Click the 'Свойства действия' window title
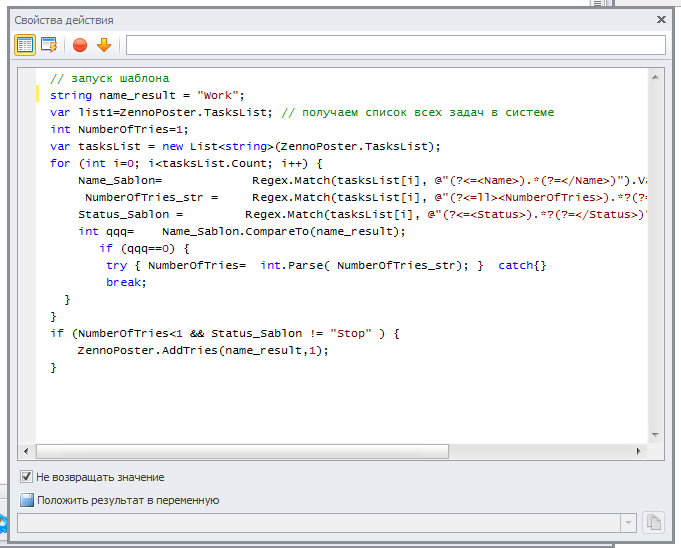Screen dimensions: 681x548 [64, 20]
